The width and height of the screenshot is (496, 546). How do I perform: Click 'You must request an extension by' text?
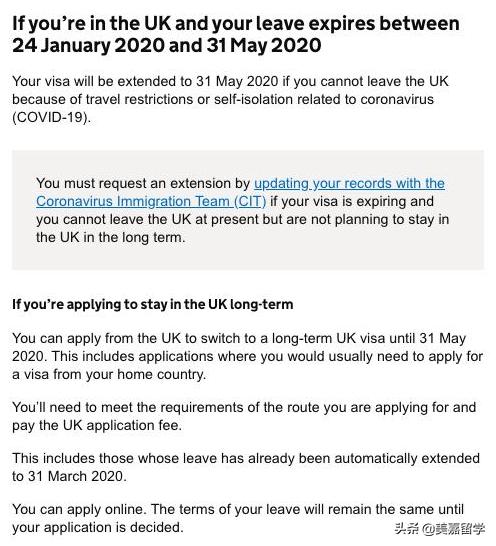(x=143, y=184)
